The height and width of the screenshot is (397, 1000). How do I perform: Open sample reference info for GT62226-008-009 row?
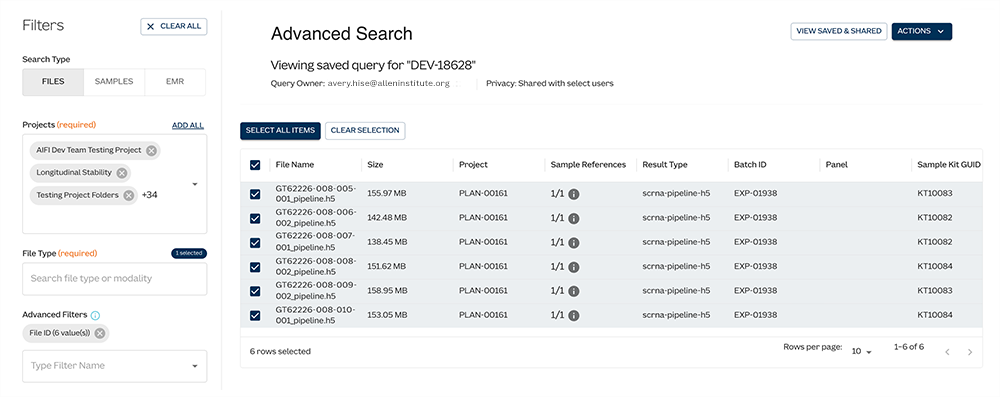573,291
